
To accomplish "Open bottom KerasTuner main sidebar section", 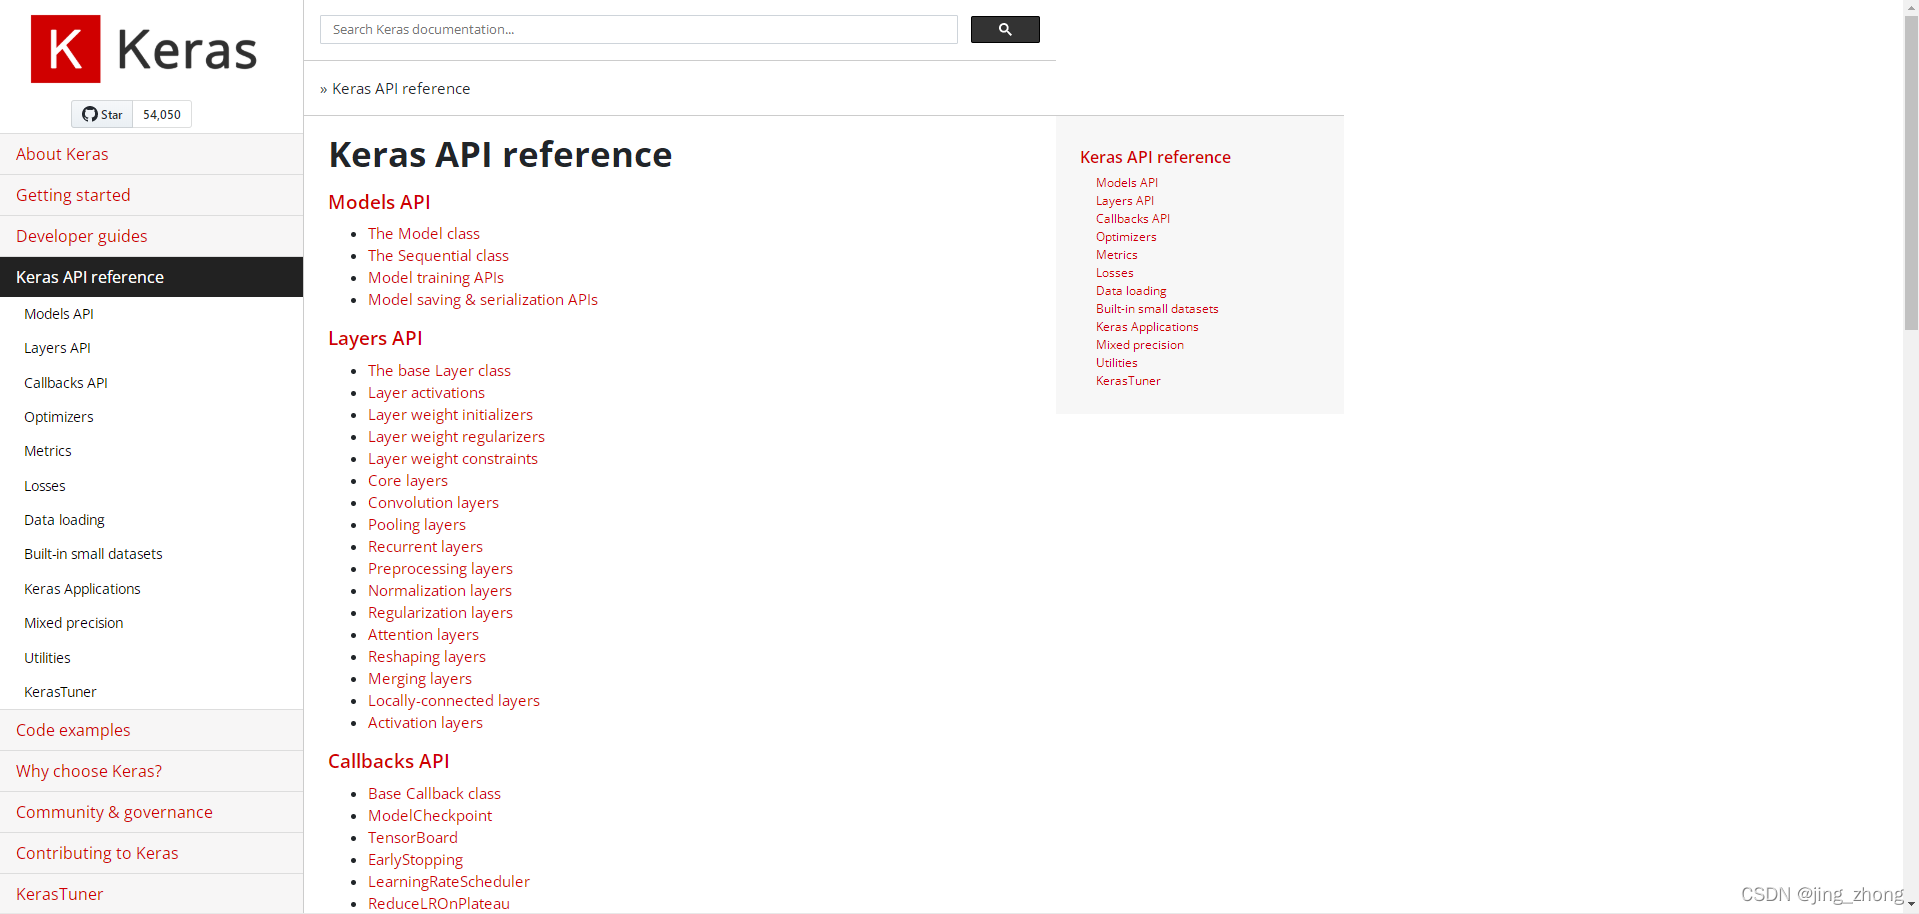I will coord(151,894).
